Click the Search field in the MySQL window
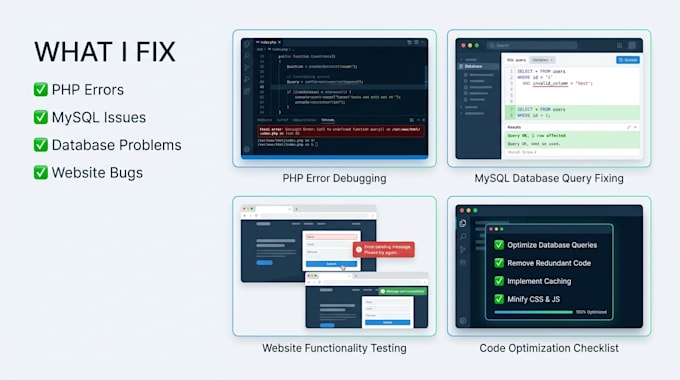The width and height of the screenshot is (680, 380). click(531, 45)
